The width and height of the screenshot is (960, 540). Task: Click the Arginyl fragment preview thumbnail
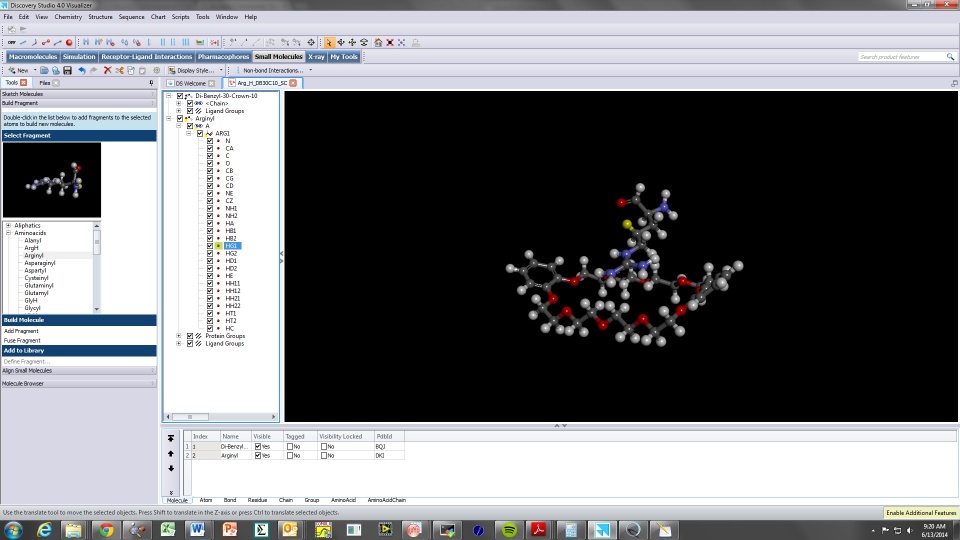click(52, 180)
